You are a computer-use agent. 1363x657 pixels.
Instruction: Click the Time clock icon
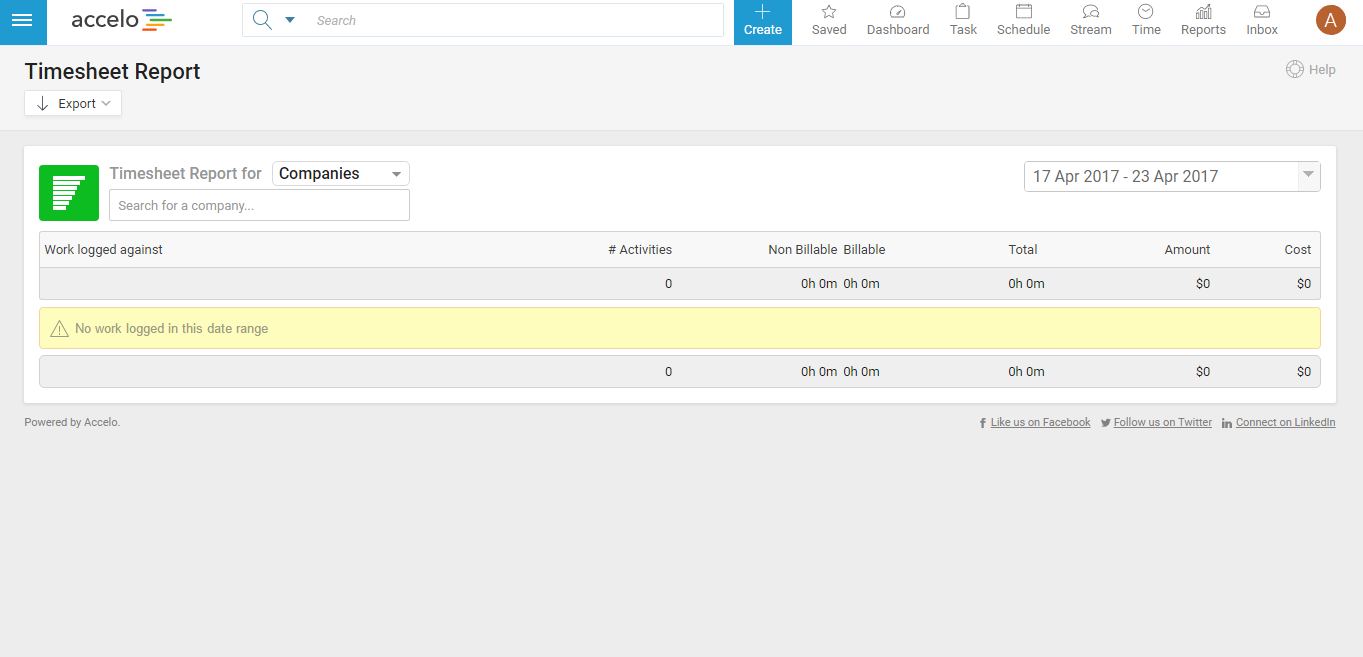[1146, 13]
